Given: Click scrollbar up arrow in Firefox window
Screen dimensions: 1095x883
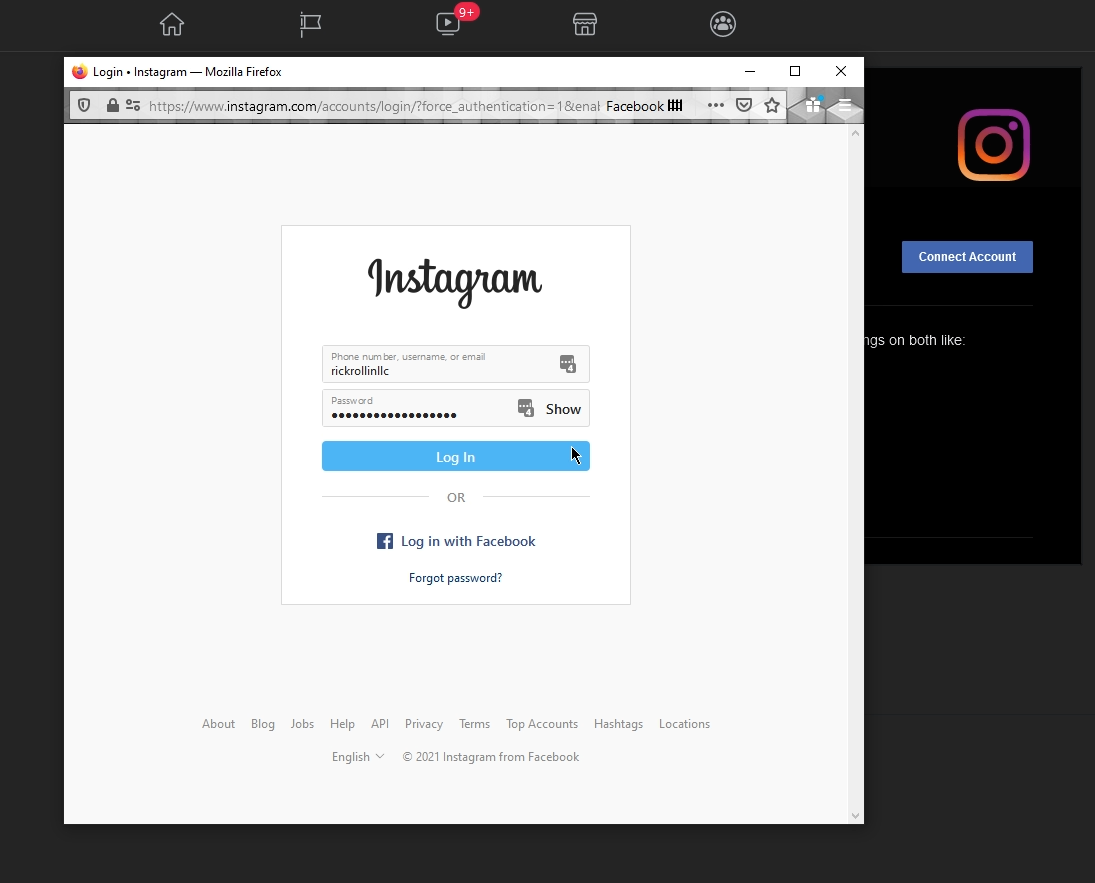Looking at the screenshot, I should coord(855,133).
